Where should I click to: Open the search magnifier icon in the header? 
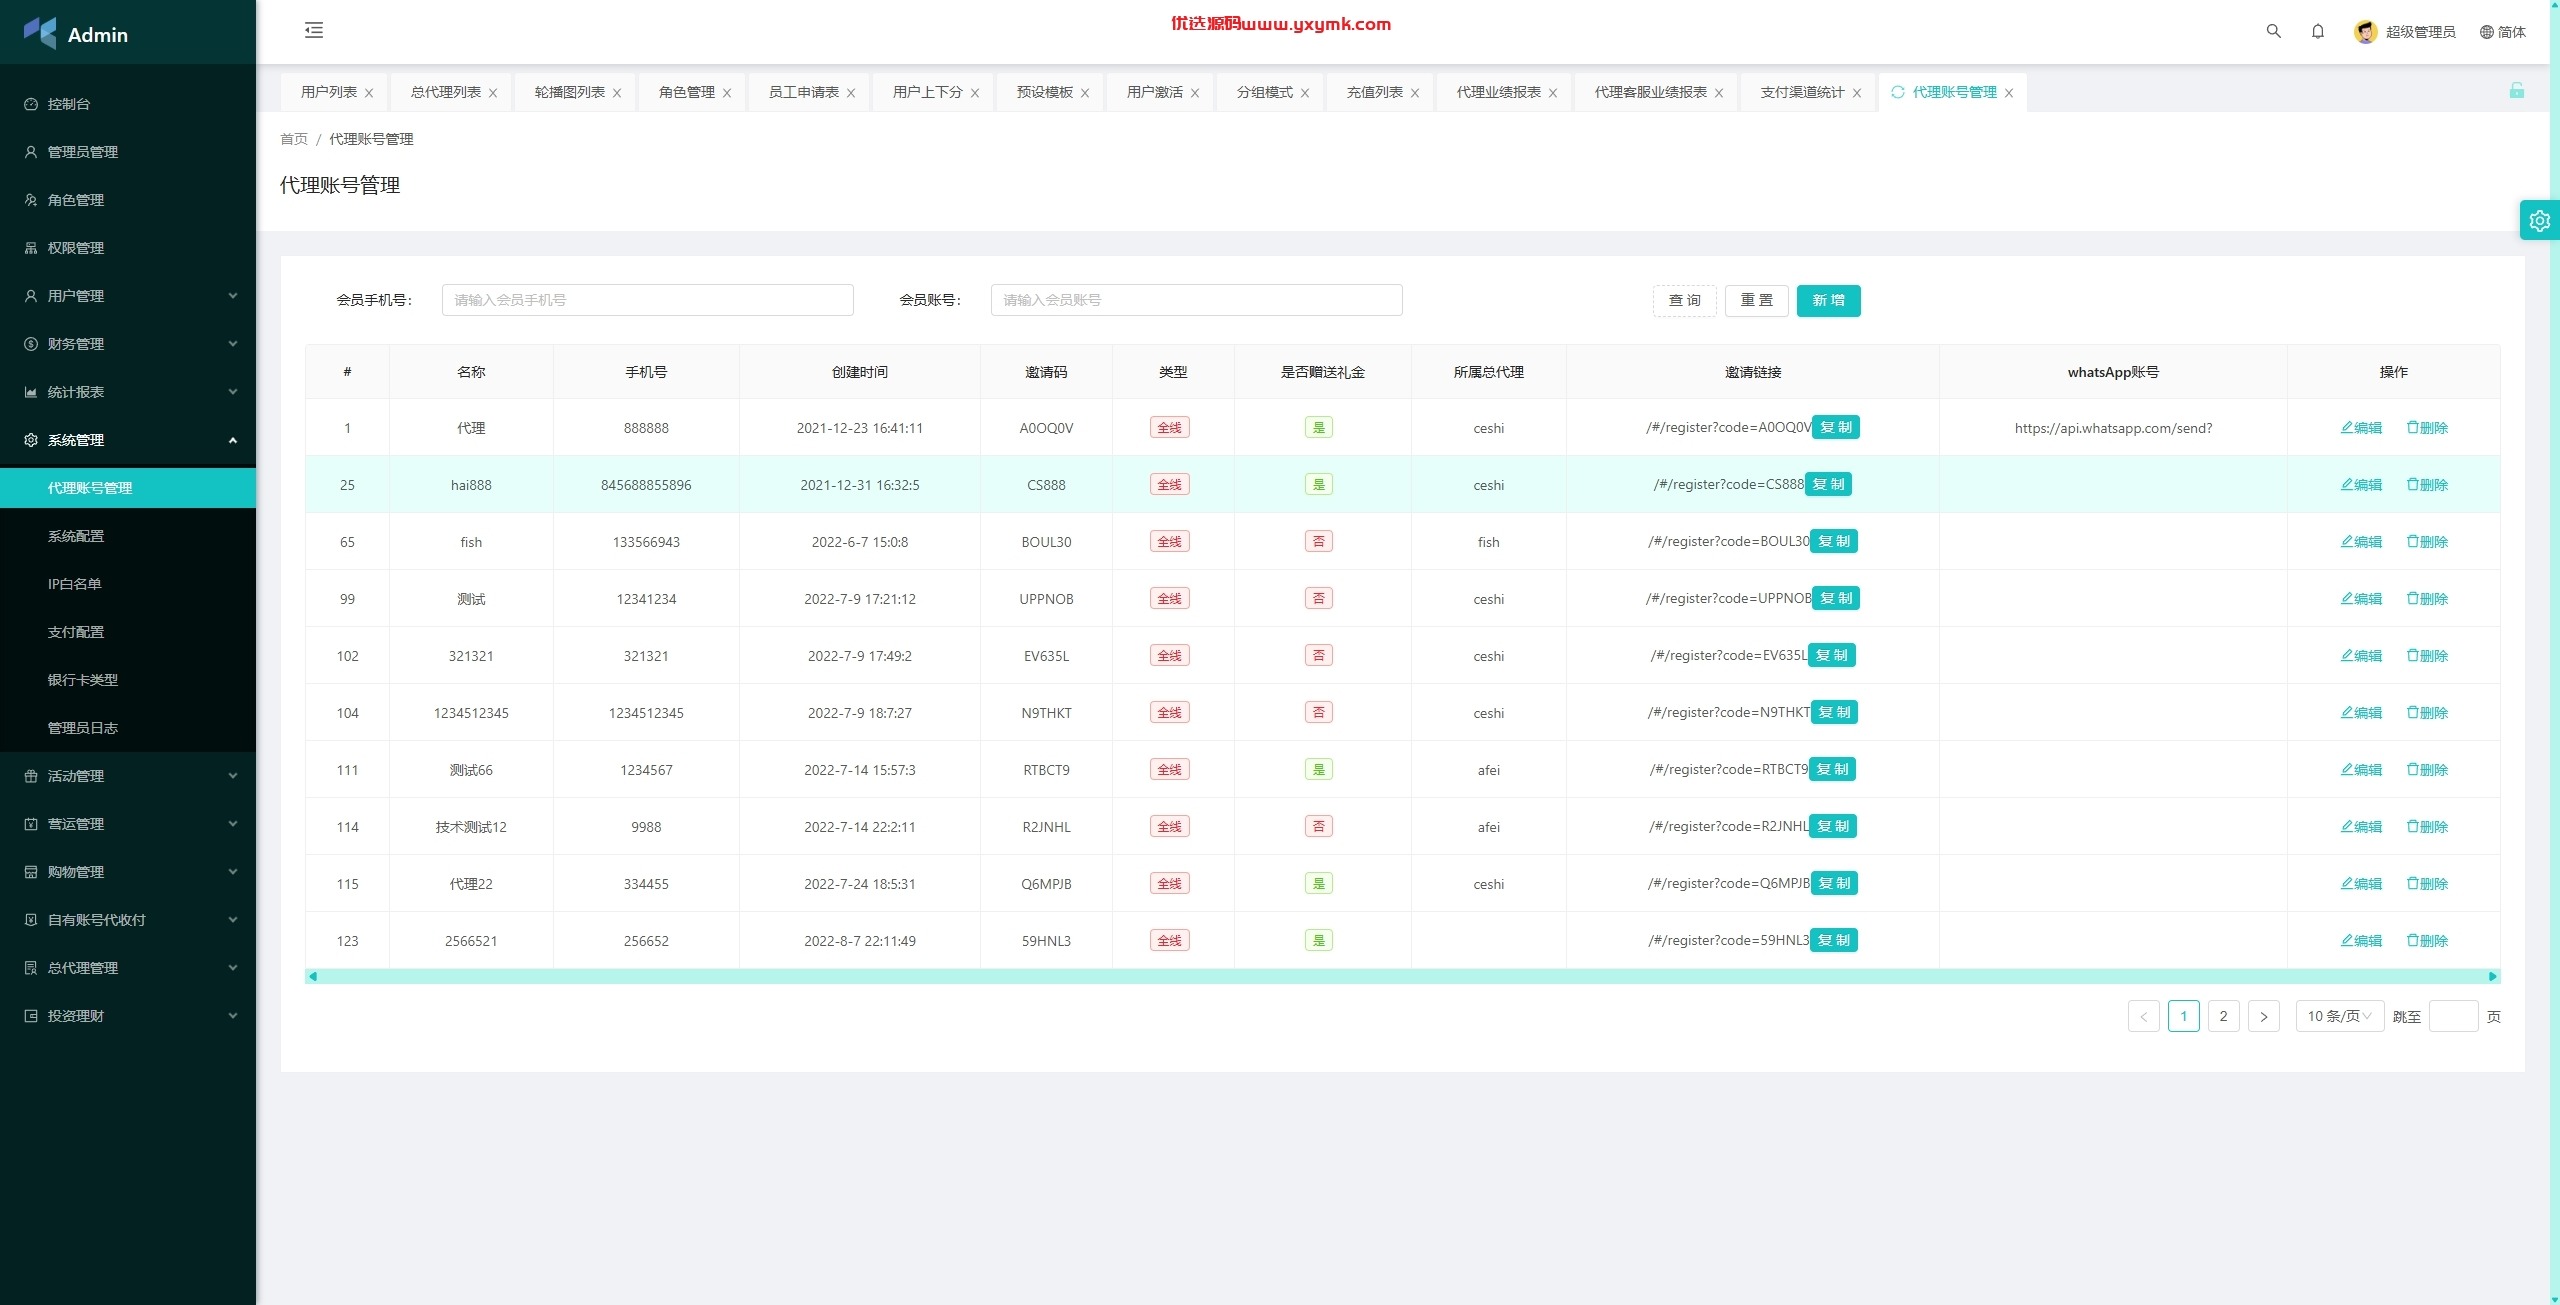point(2273,32)
